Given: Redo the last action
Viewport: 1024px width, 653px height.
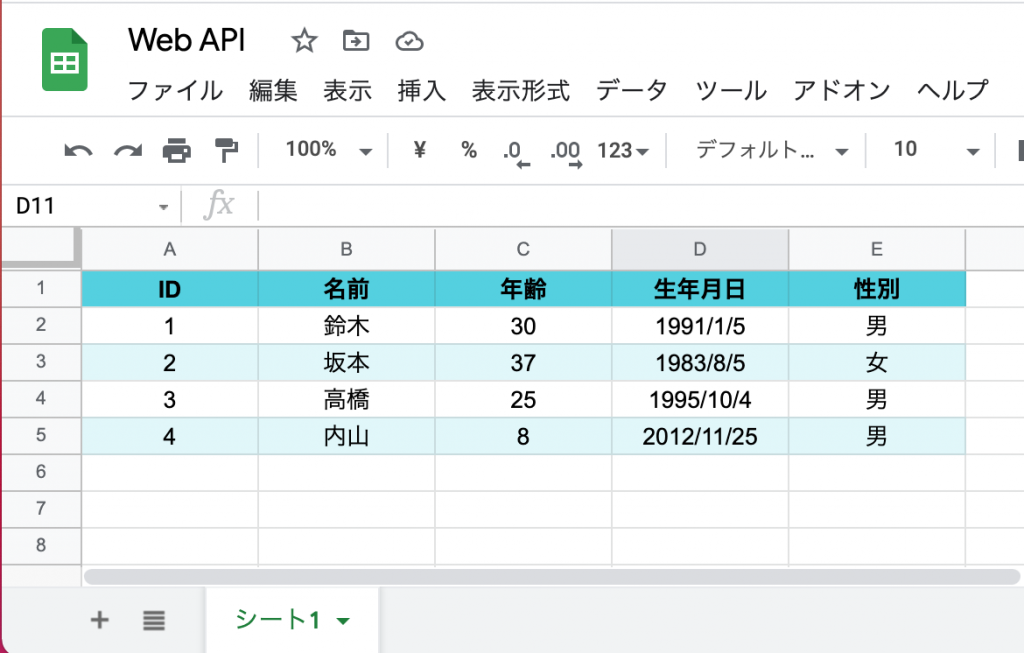Looking at the screenshot, I should (x=128, y=151).
